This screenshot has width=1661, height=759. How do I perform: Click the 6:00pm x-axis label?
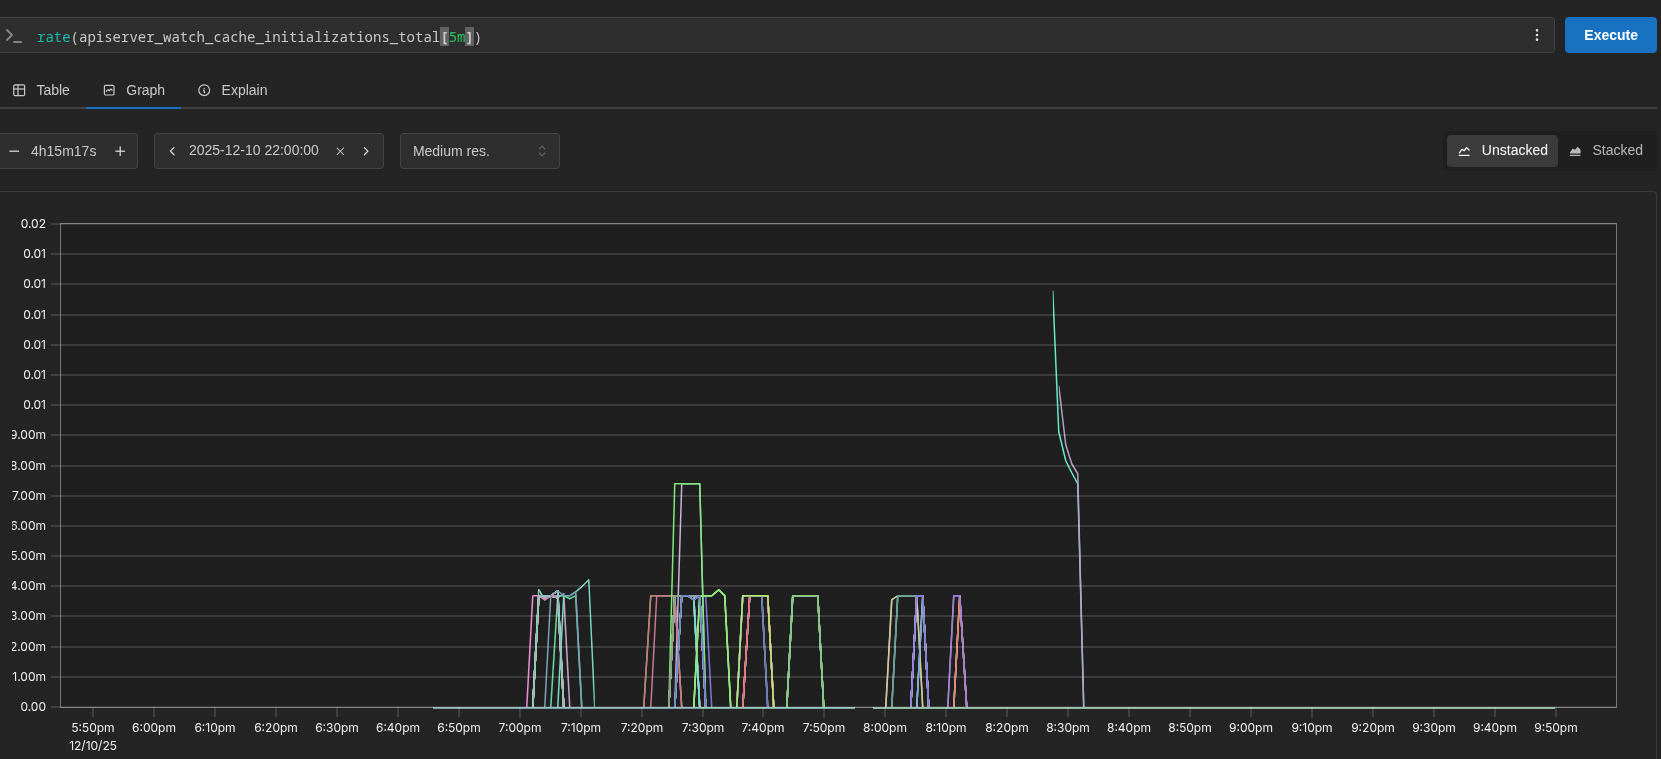pos(154,728)
